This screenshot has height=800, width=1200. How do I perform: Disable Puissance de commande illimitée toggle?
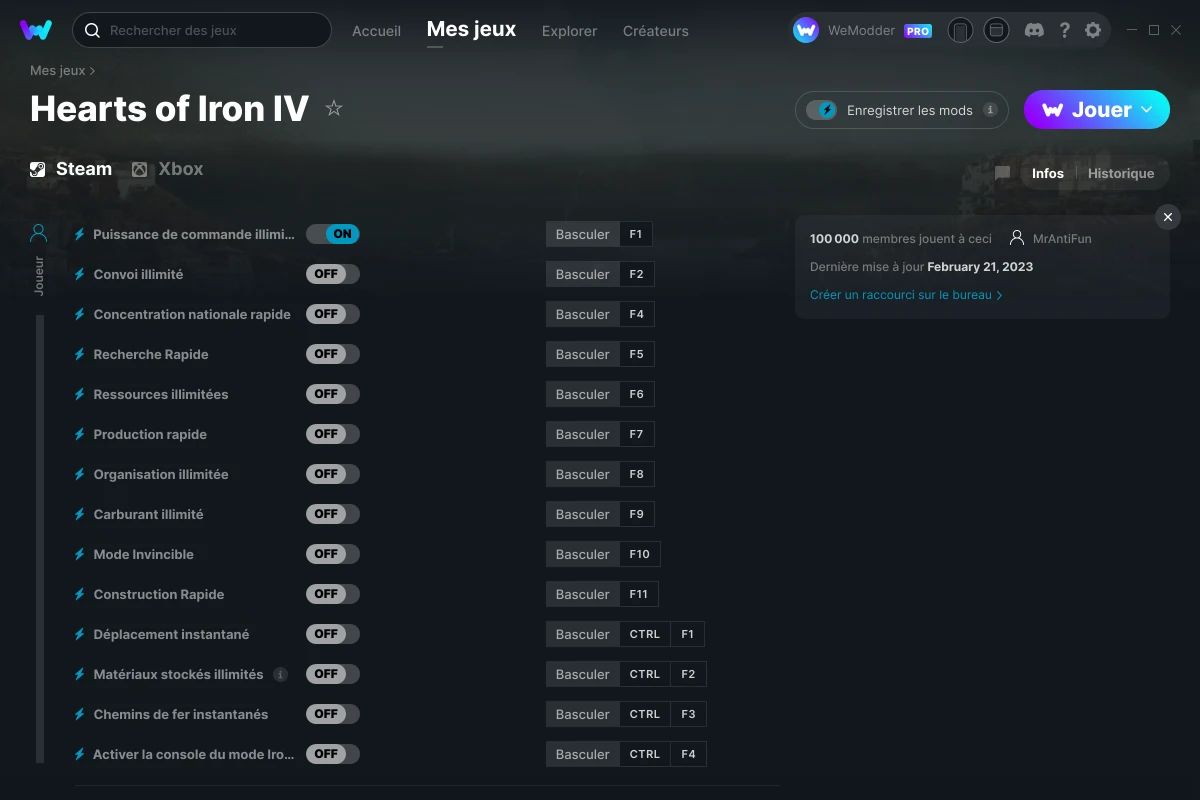coord(332,234)
